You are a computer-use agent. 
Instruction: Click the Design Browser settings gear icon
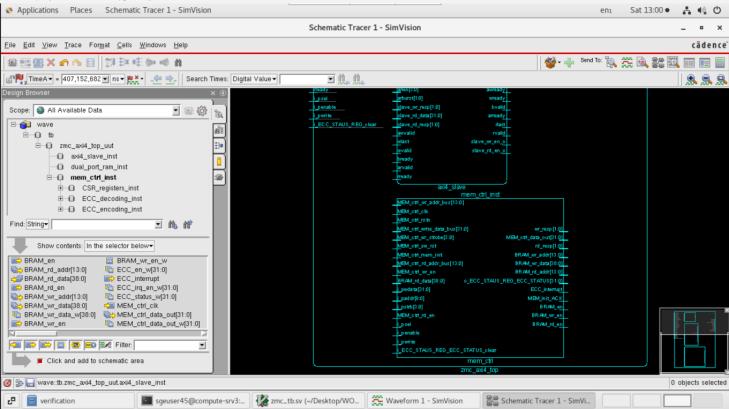(x=202, y=111)
